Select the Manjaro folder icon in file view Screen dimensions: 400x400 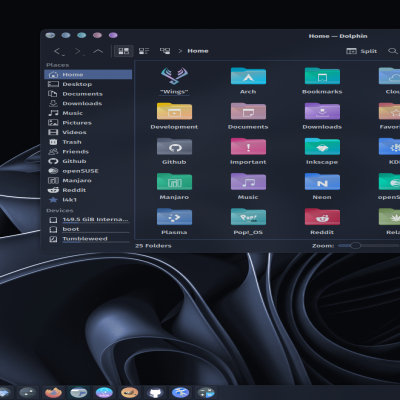coord(174,182)
